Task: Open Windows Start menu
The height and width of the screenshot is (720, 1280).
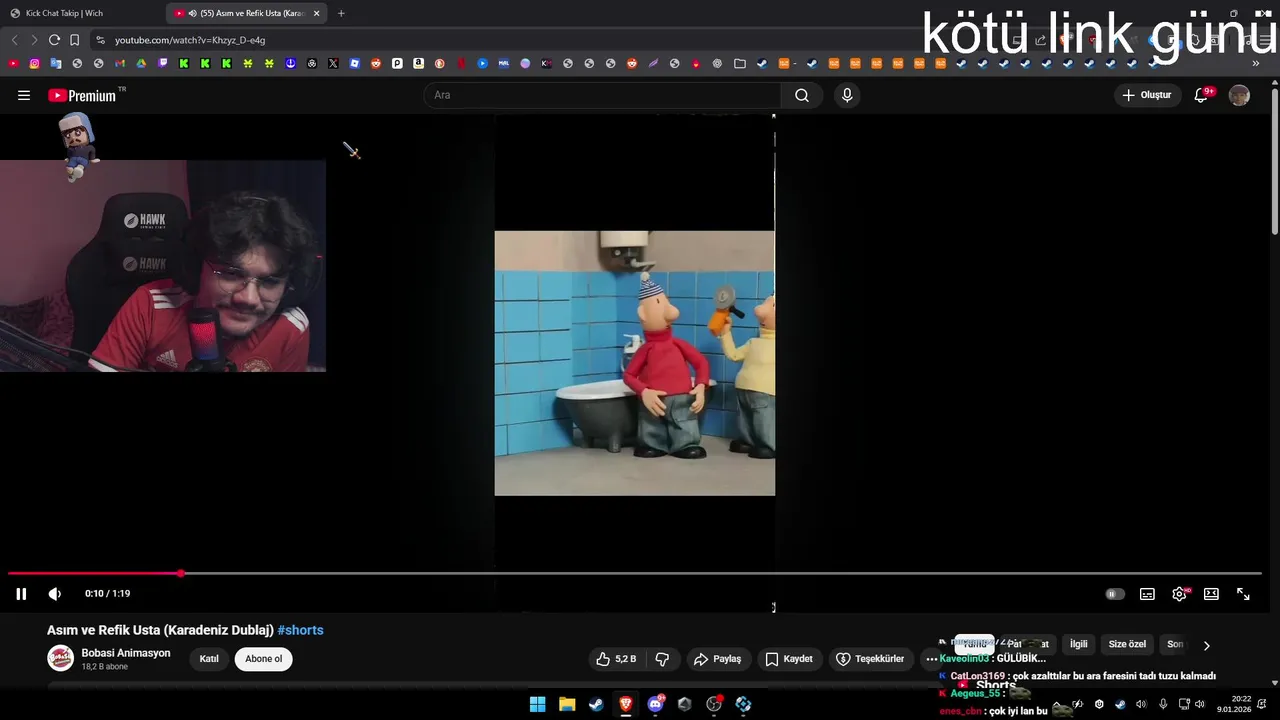Action: pos(537,704)
